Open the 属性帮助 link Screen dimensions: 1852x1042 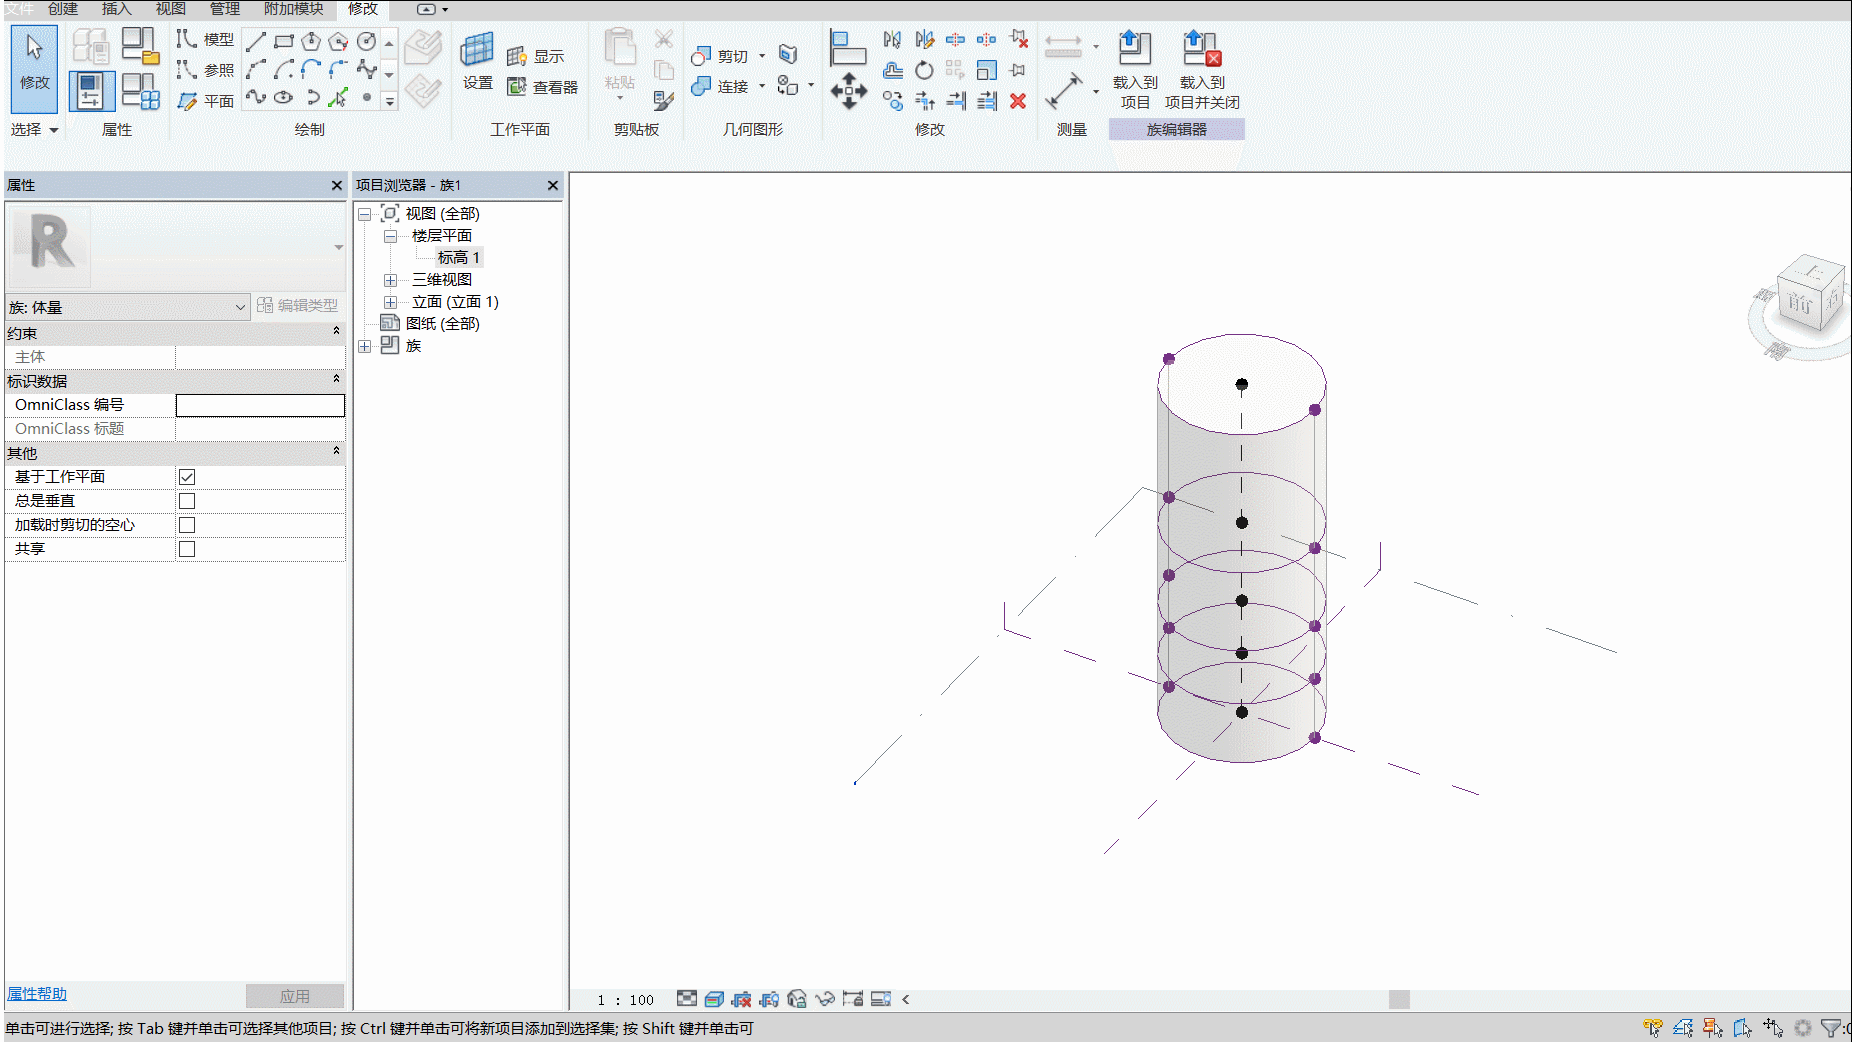[37, 994]
